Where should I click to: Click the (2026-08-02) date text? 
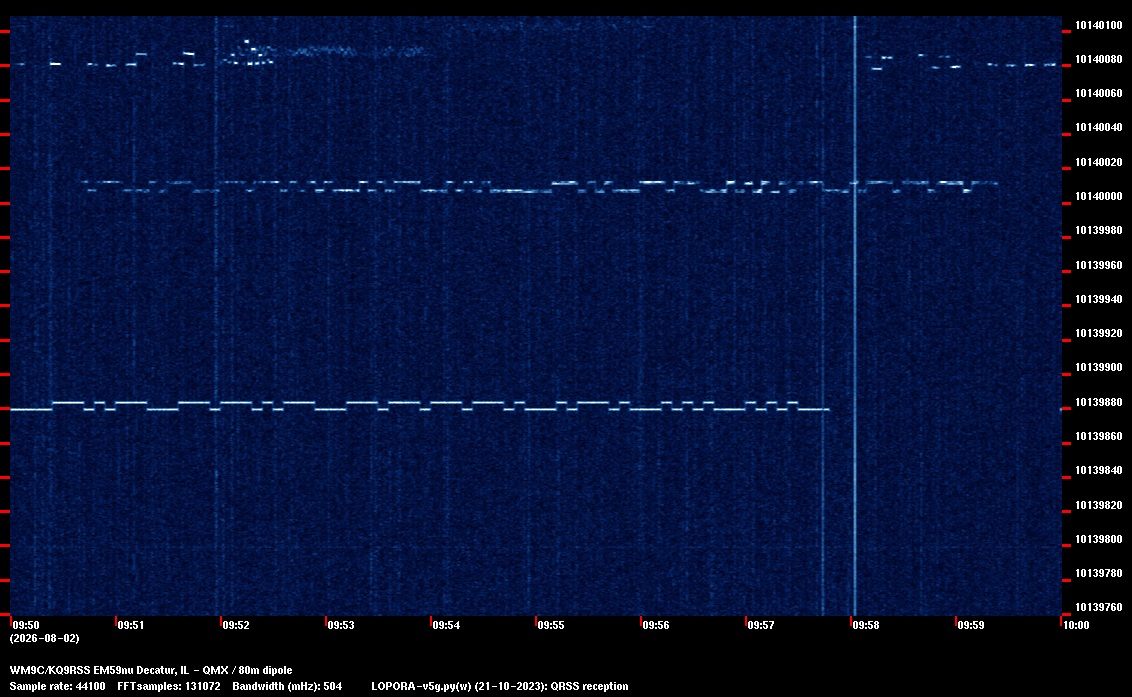click(x=45, y=638)
